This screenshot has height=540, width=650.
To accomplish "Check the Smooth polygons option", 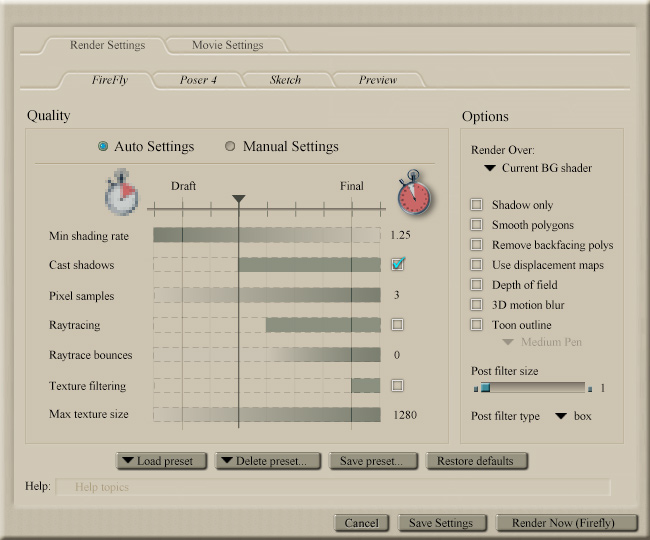I will click(x=477, y=225).
